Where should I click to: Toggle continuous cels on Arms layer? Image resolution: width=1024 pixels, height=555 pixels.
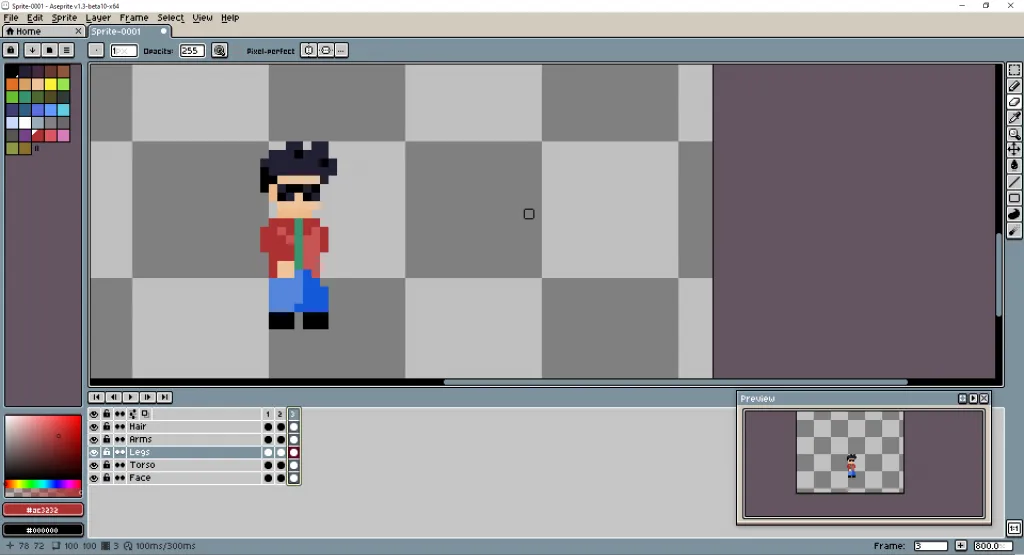[120, 439]
